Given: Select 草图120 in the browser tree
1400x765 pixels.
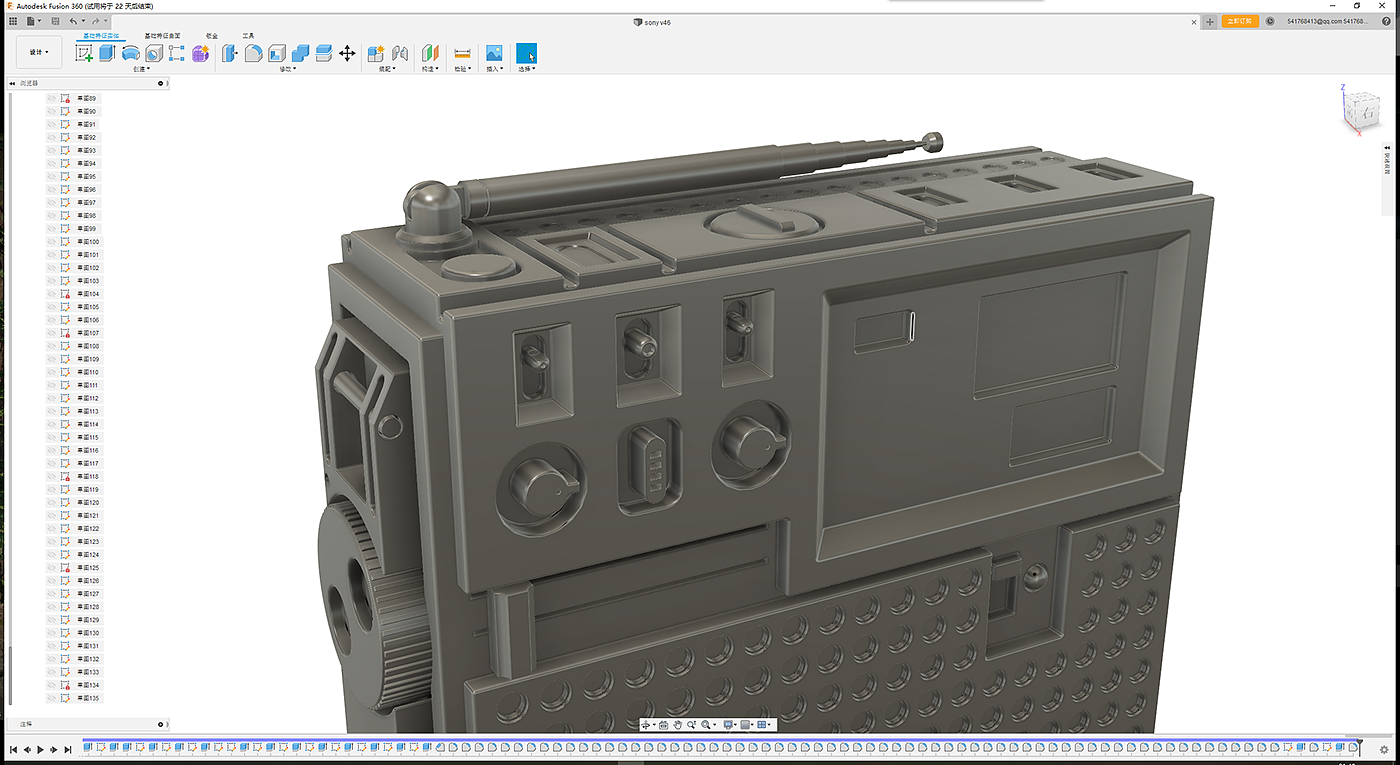Looking at the screenshot, I should tap(89, 502).
